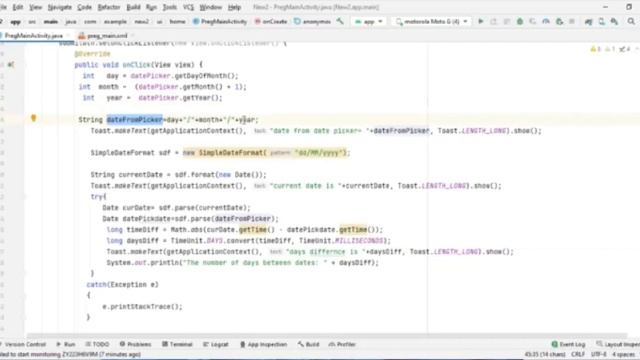640x360 pixels.
Task: Click the override gutter icon beside onClick
Action: tap(11, 64)
